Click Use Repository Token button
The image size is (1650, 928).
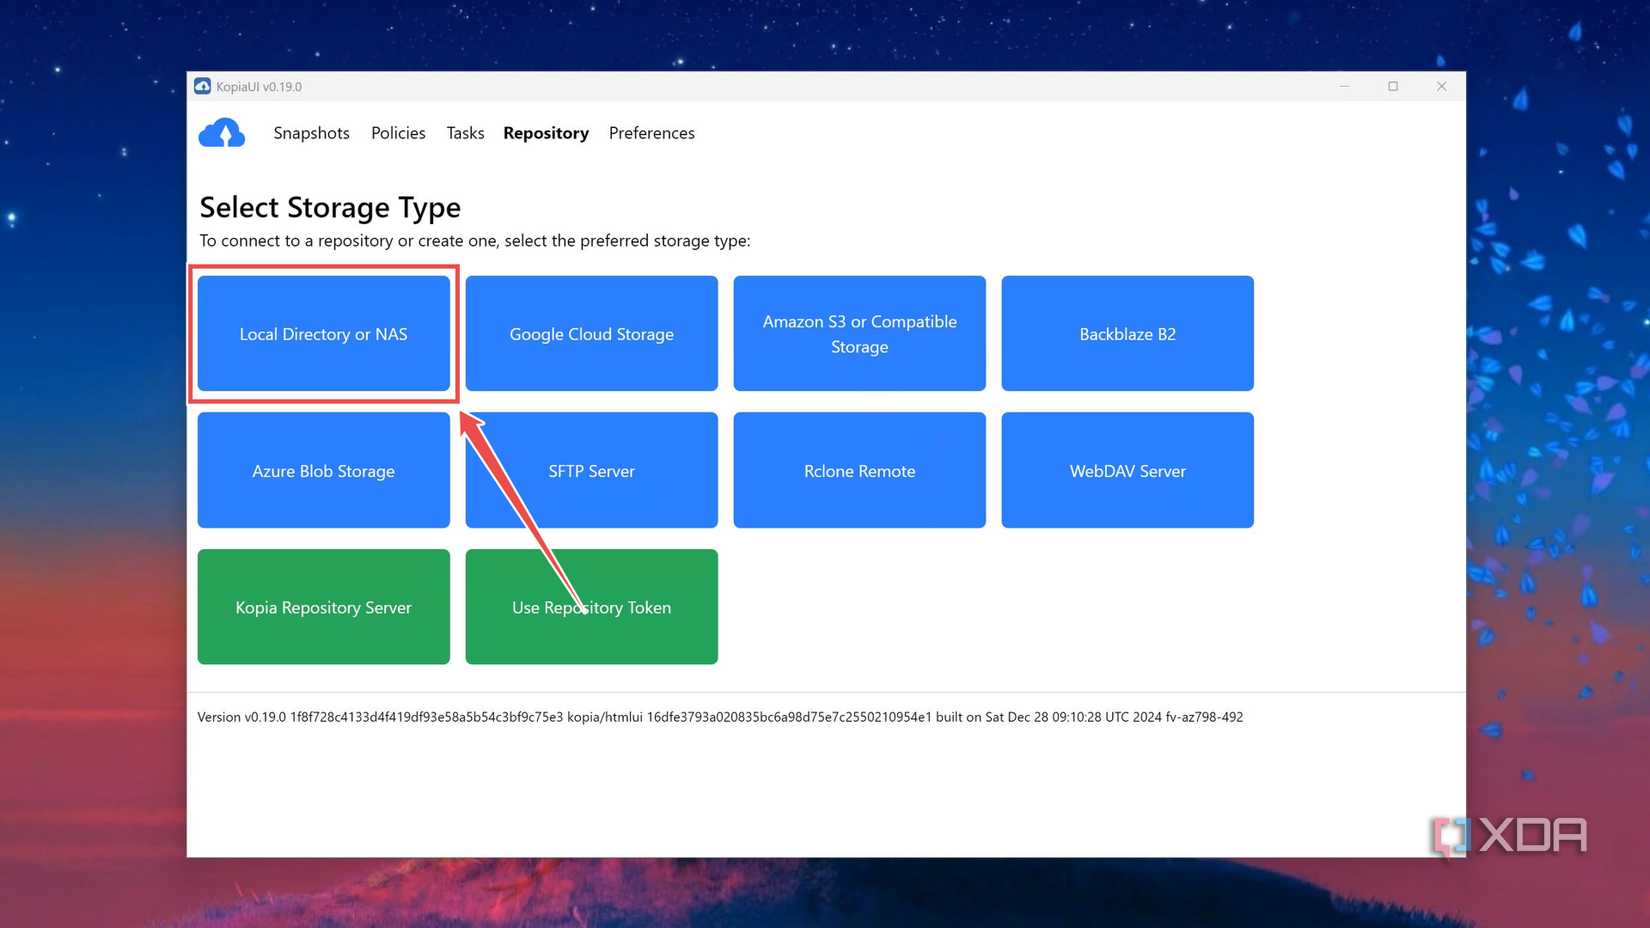pyautogui.click(x=591, y=607)
